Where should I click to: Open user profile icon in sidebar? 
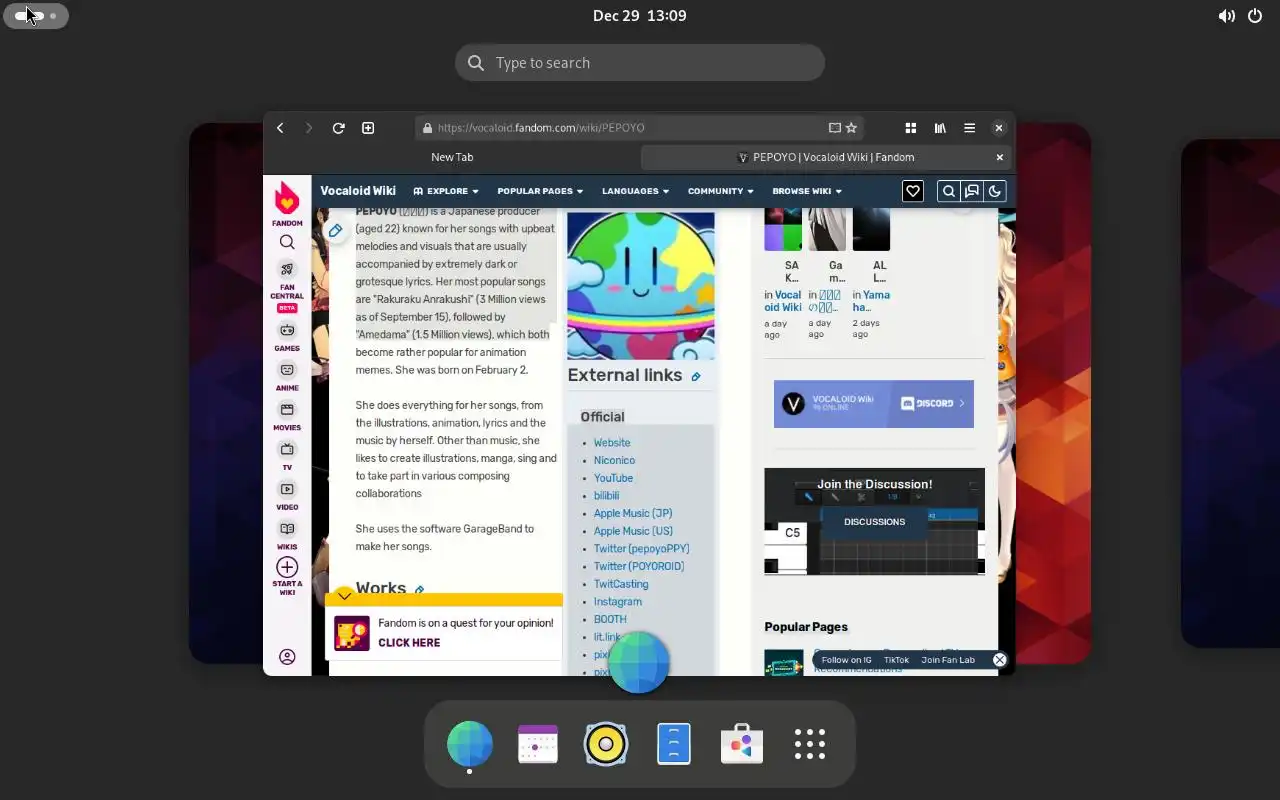click(287, 657)
